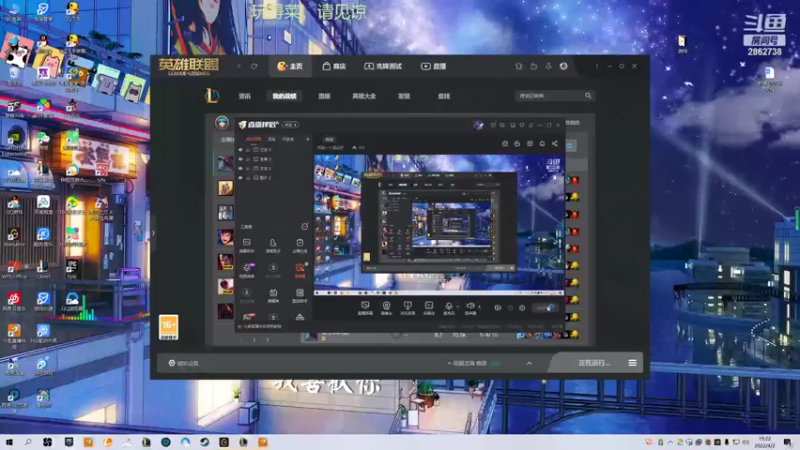Open the Windows Start menu
800x450 pixels.
coord(9,442)
